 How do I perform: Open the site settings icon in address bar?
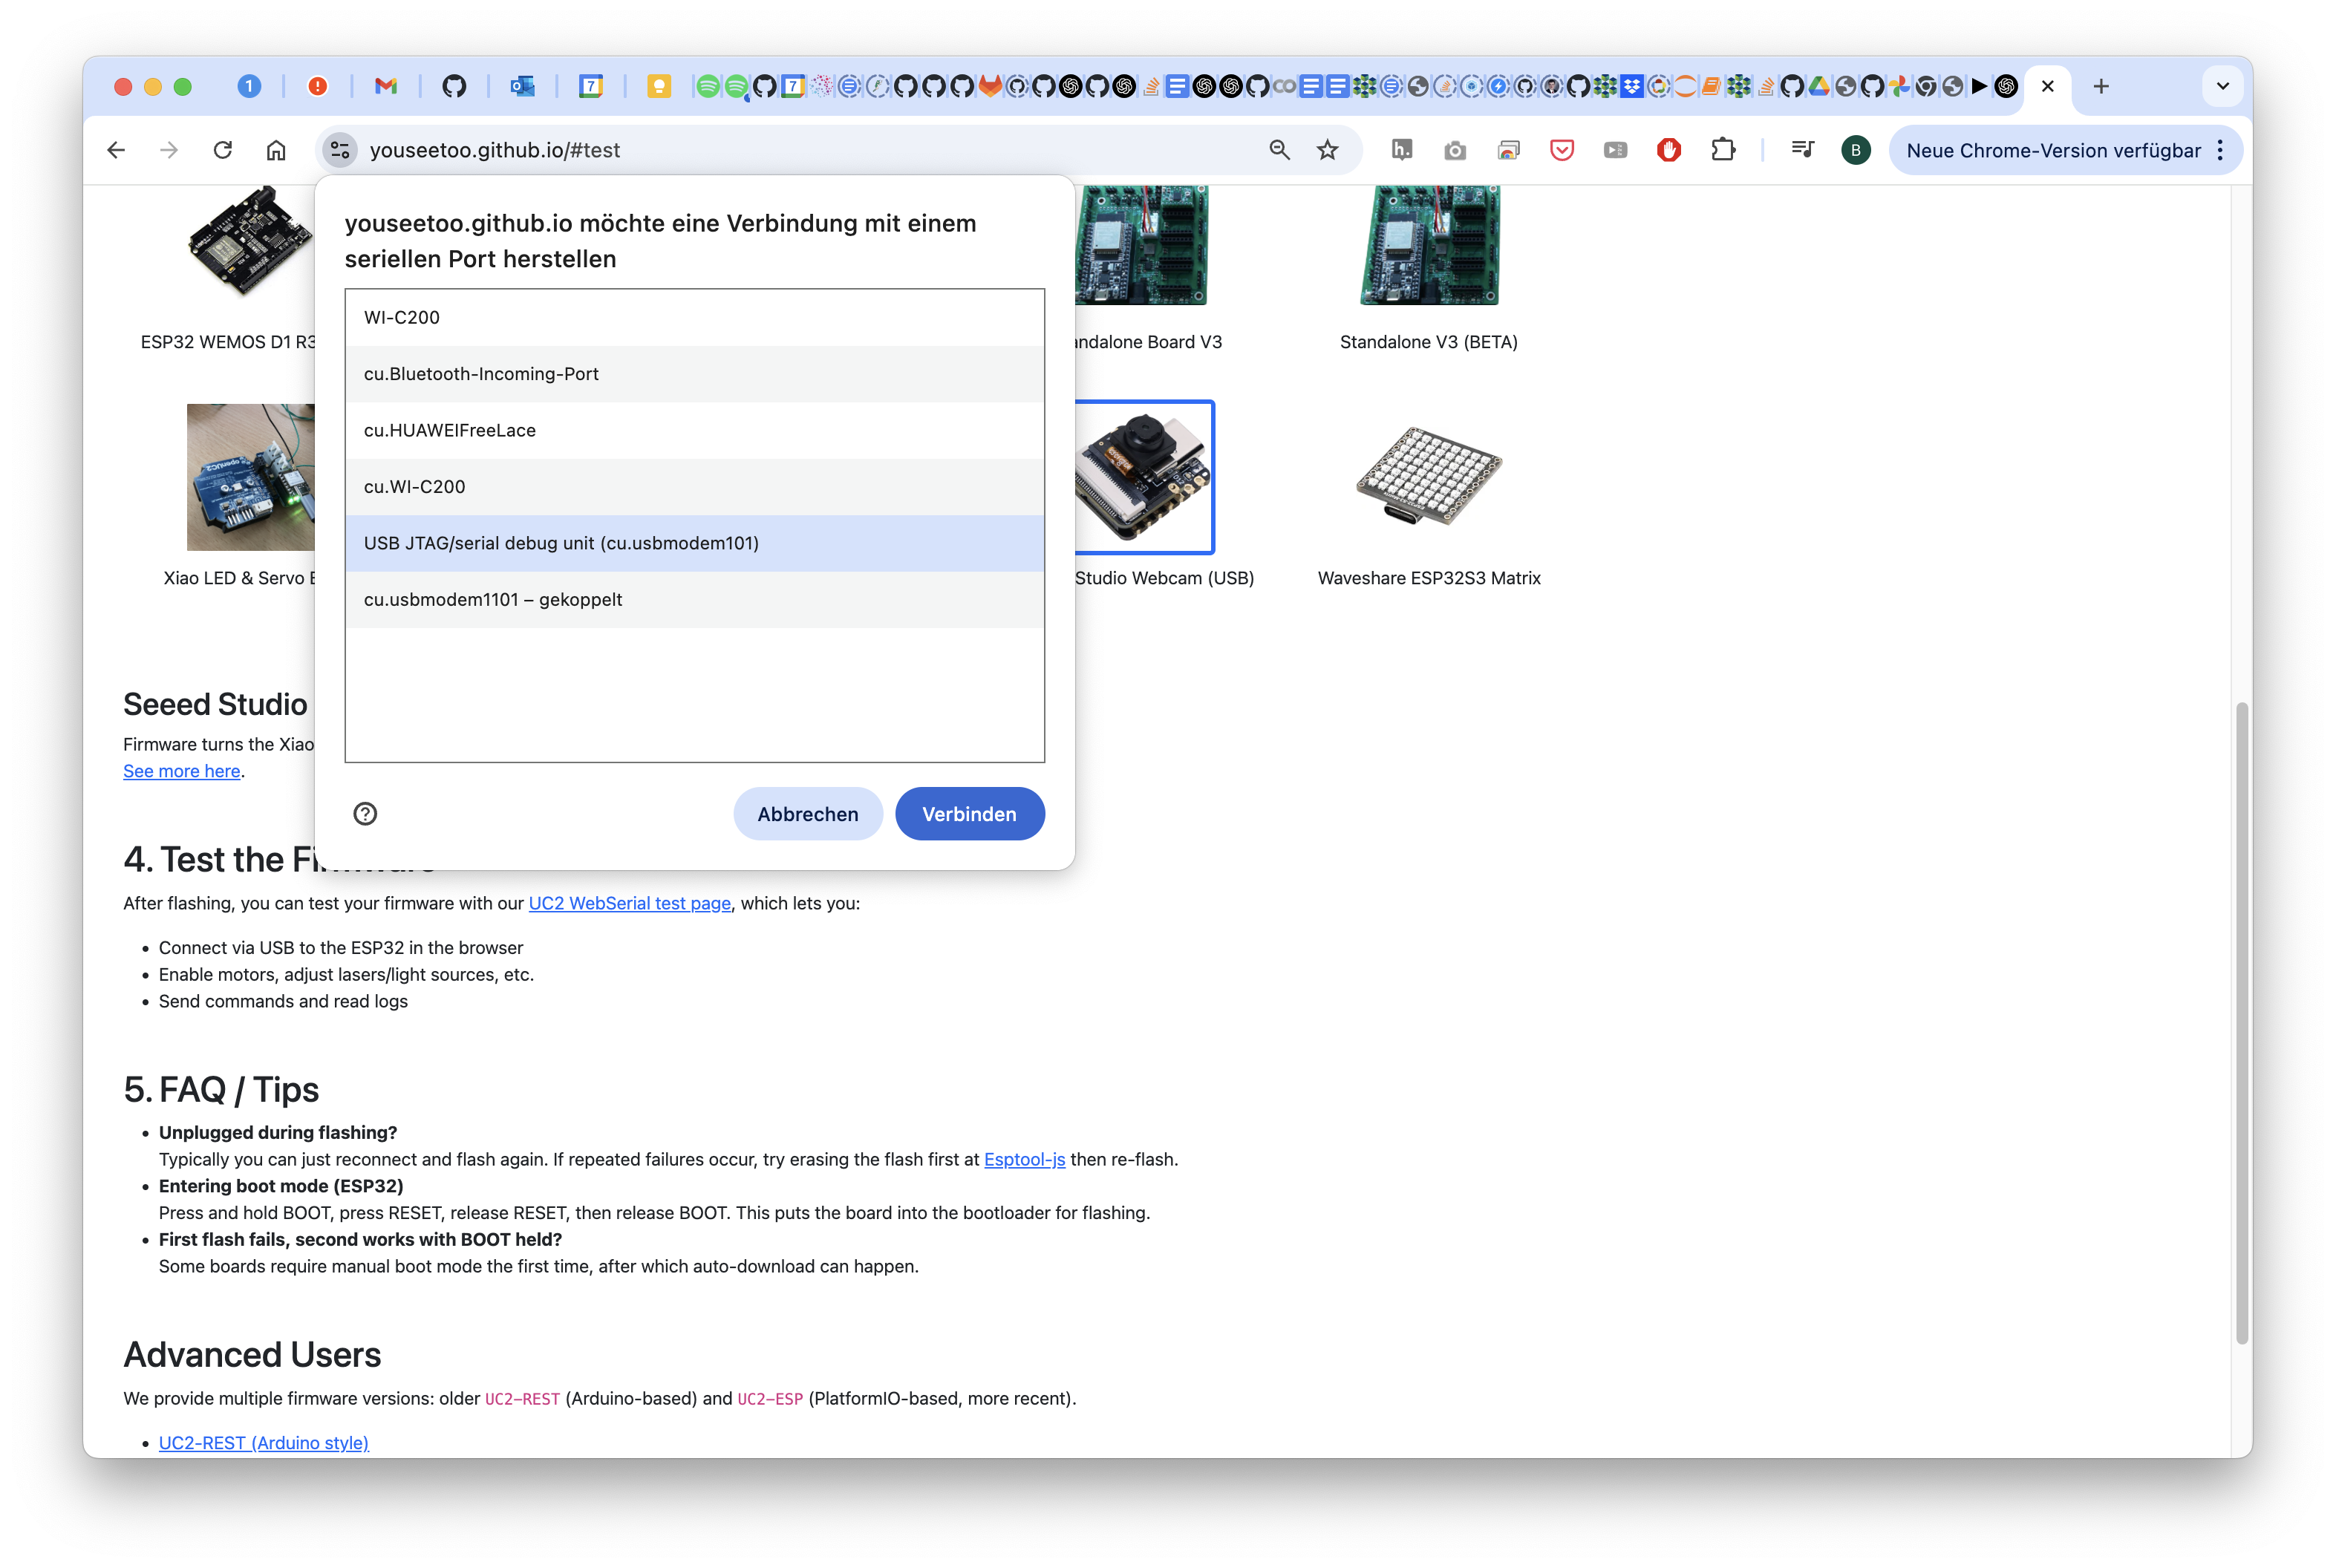pyautogui.click(x=340, y=150)
